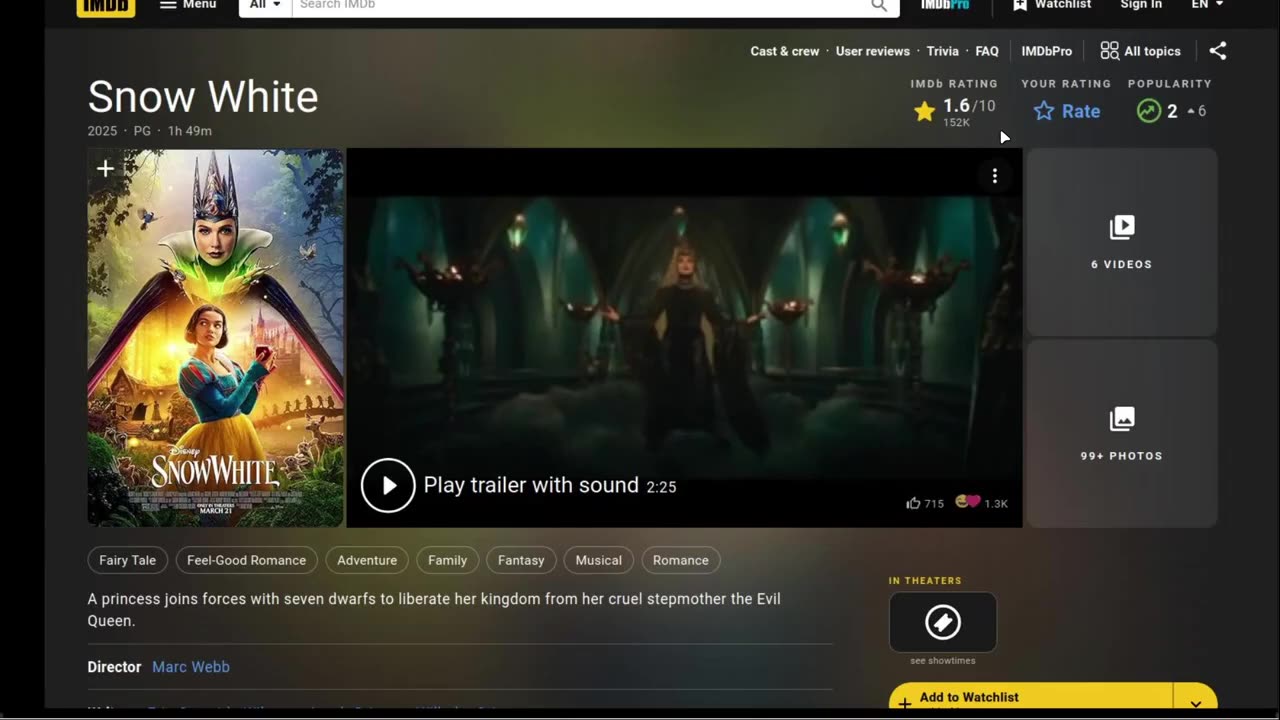Expand the All search category dropdown
This screenshot has height=720, width=1280.
[265, 5]
